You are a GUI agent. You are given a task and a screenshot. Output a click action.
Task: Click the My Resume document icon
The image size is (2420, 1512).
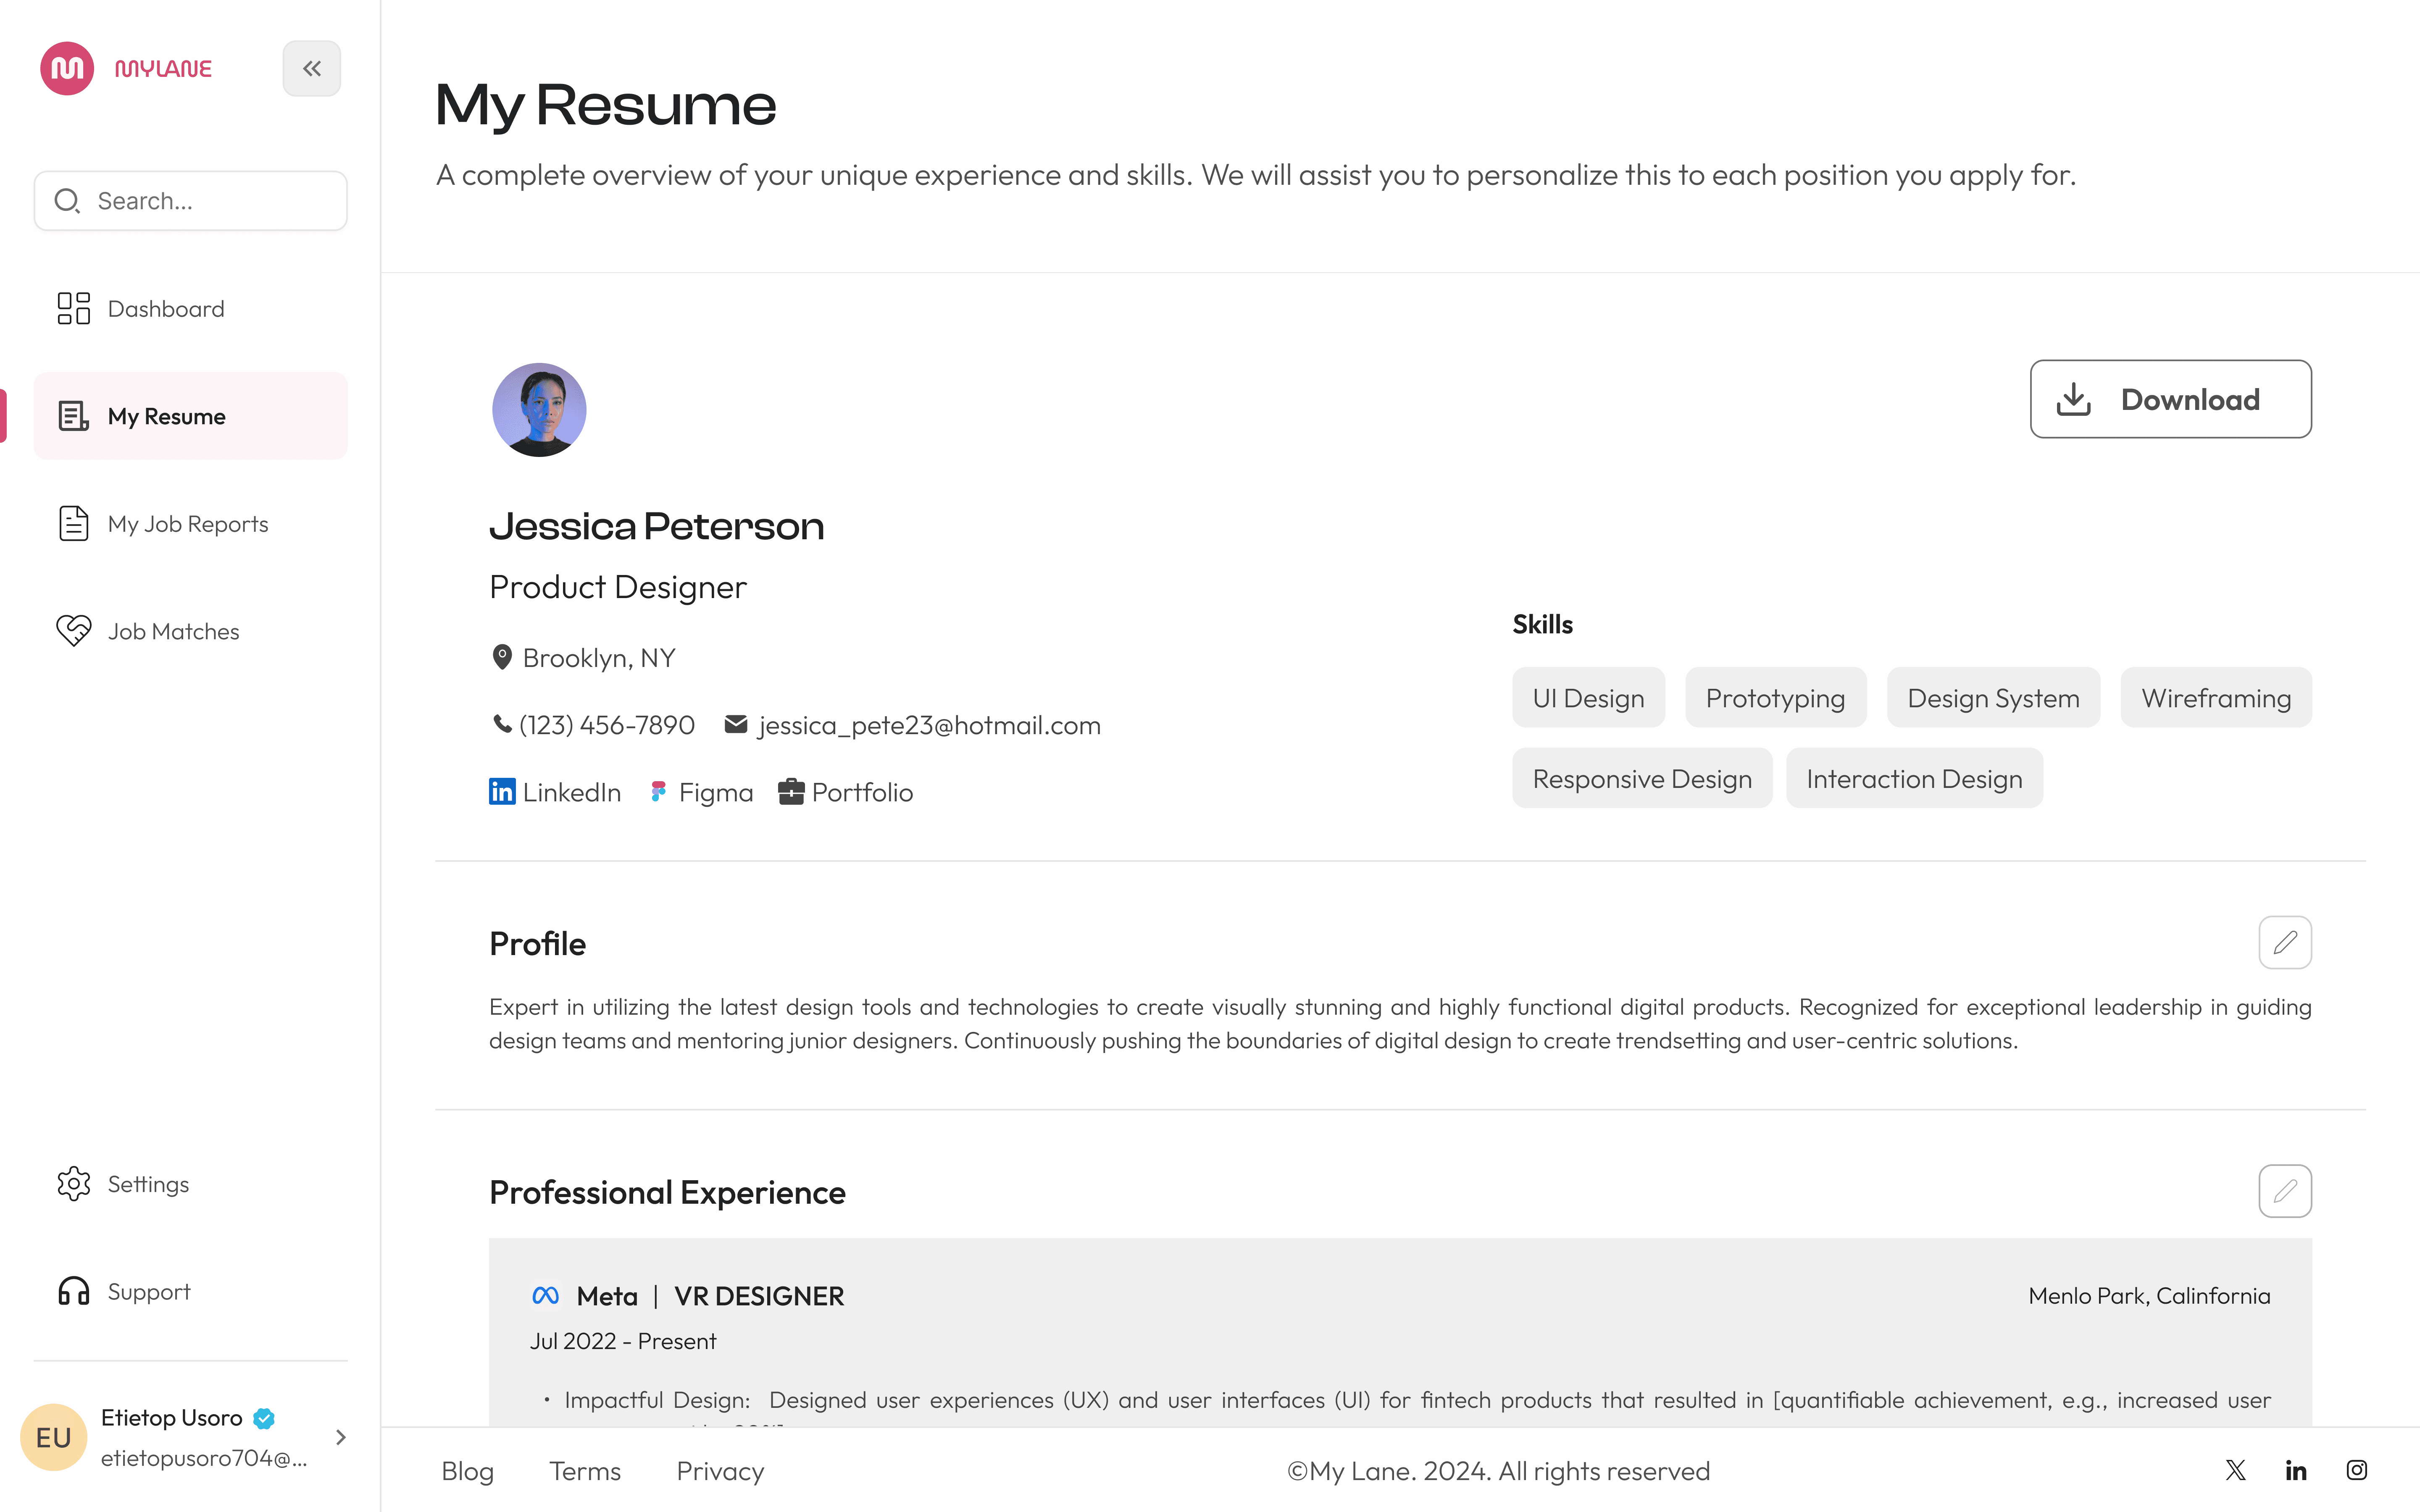(74, 416)
